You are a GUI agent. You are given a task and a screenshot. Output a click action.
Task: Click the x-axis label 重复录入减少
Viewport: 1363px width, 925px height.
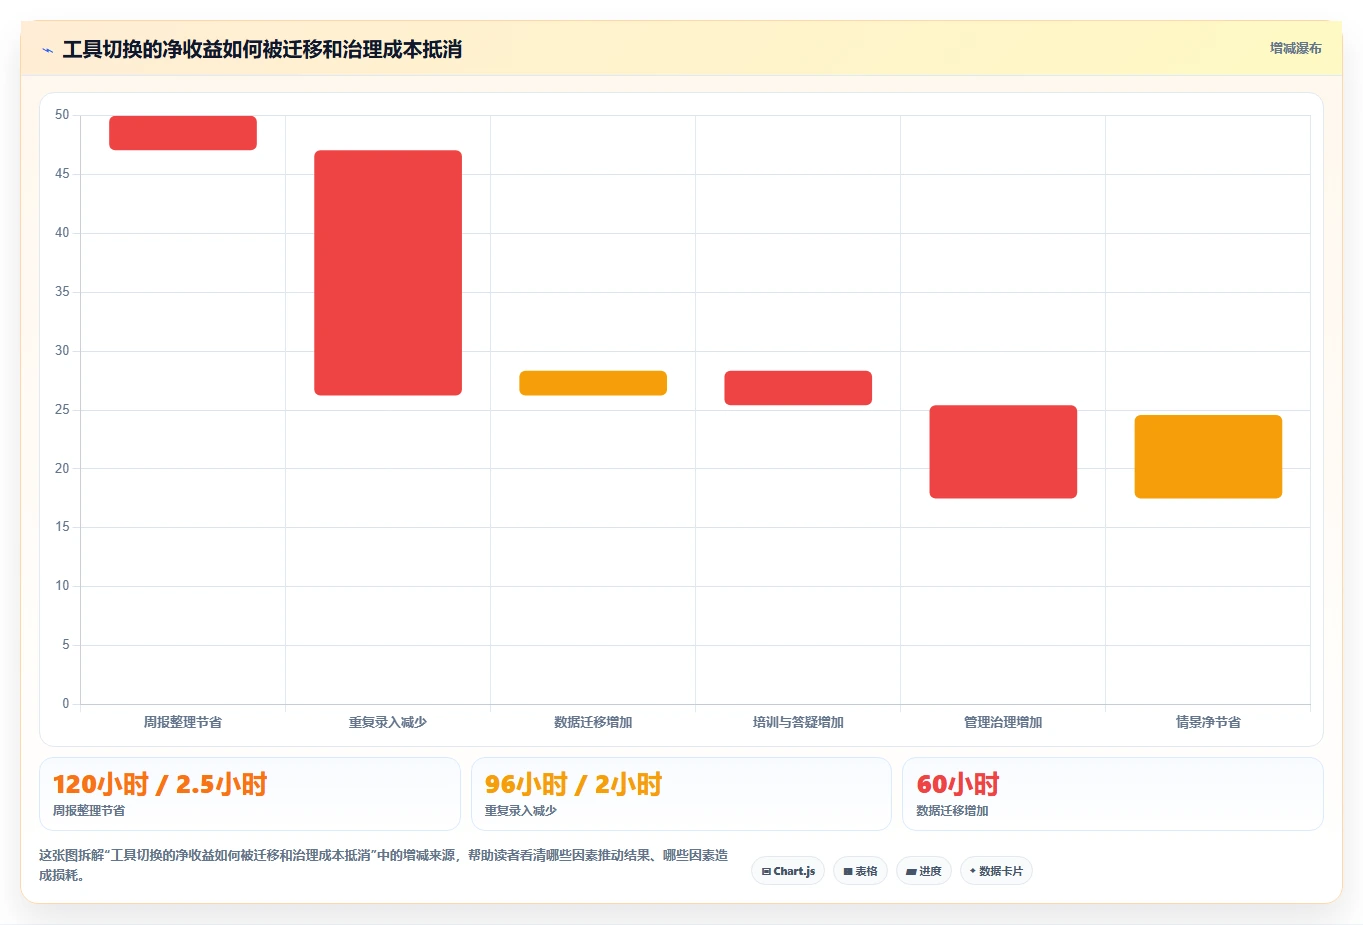click(388, 722)
